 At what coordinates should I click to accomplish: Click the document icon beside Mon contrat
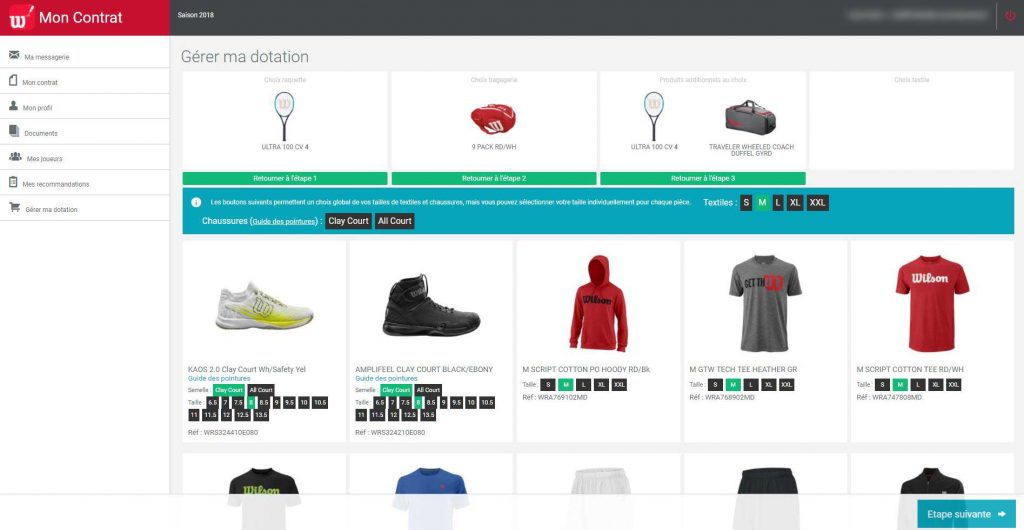13,80
